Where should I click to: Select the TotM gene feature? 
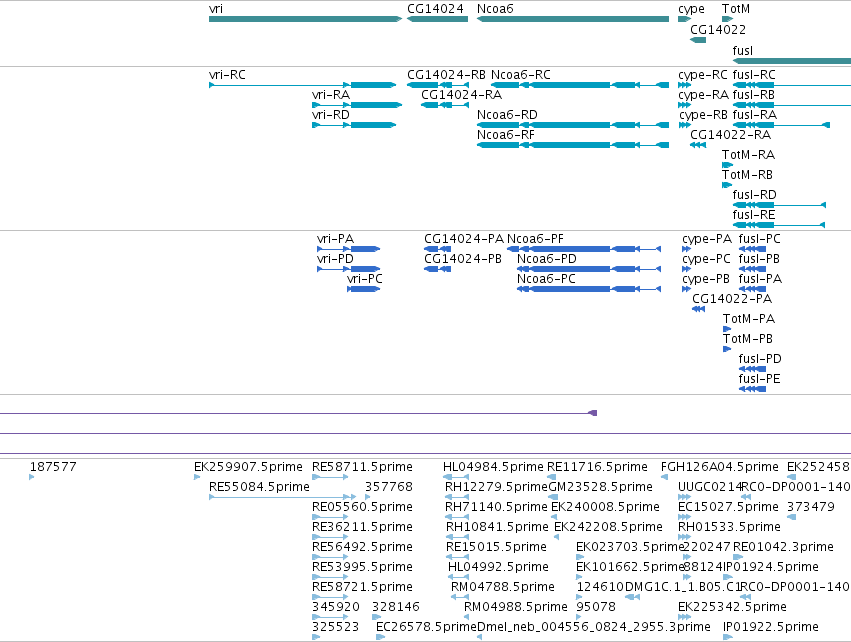(727, 19)
